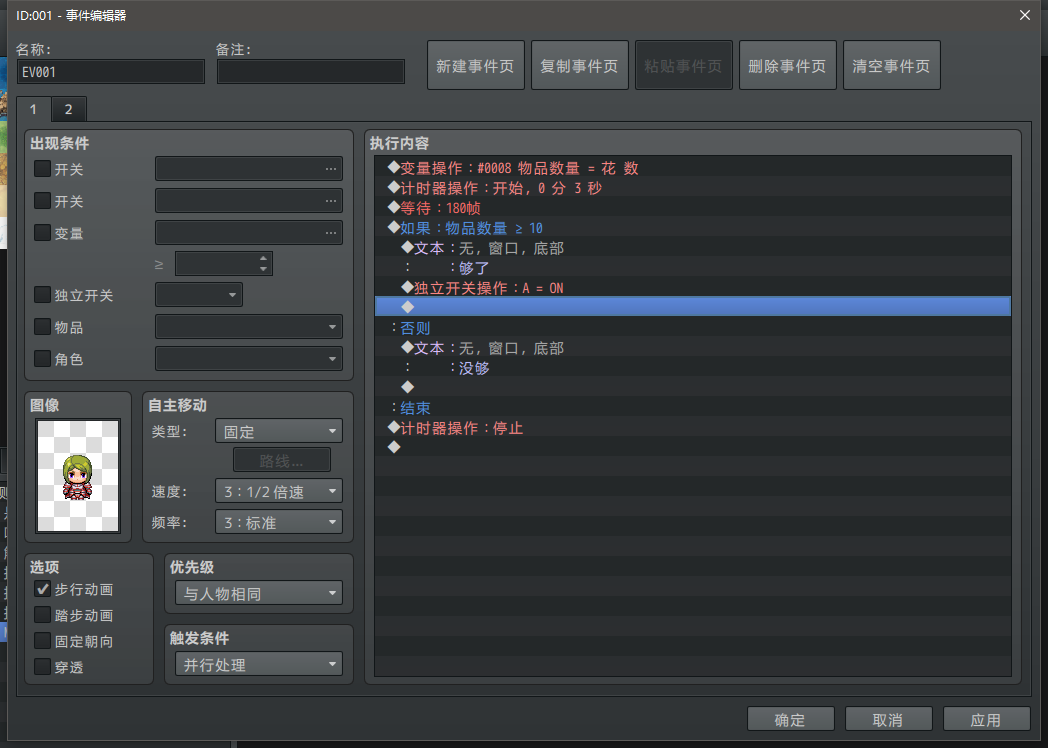
Task: Open 触发条件 dropdown 并行处理
Action: click(x=259, y=664)
